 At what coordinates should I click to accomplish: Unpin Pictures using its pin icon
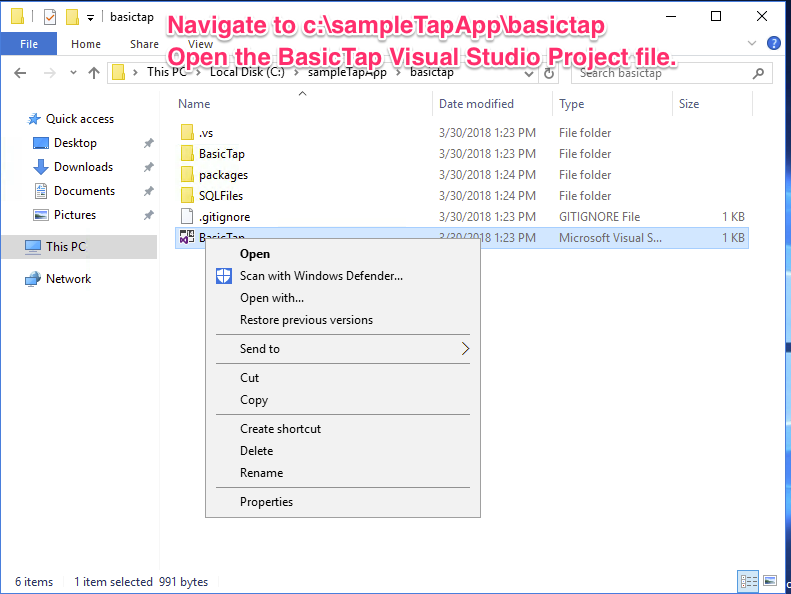pos(148,215)
